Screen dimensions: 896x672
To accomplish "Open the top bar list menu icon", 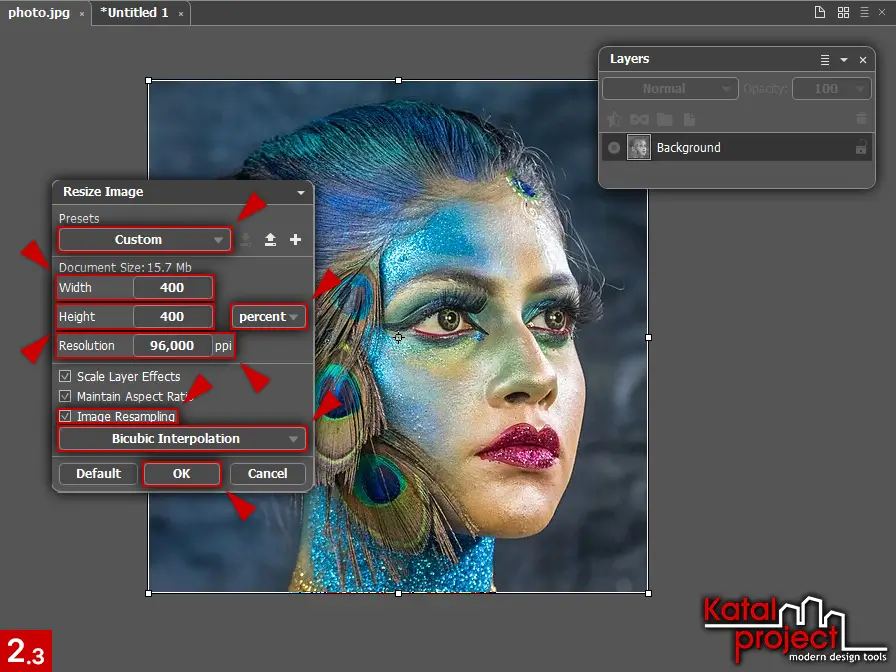I will (865, 13).
